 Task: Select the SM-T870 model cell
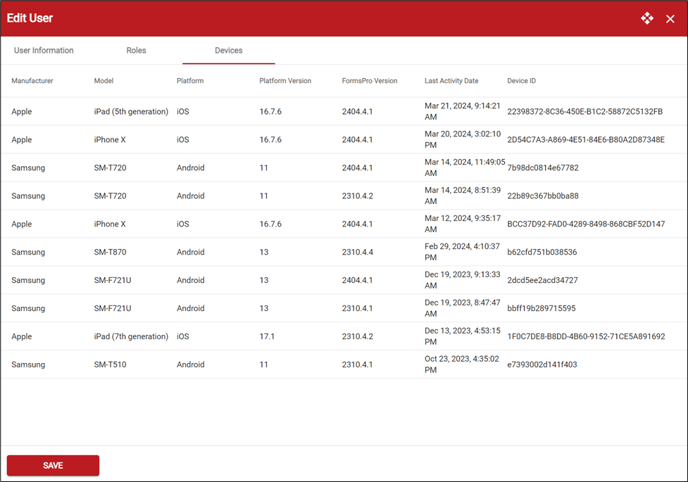click(110, 252)
